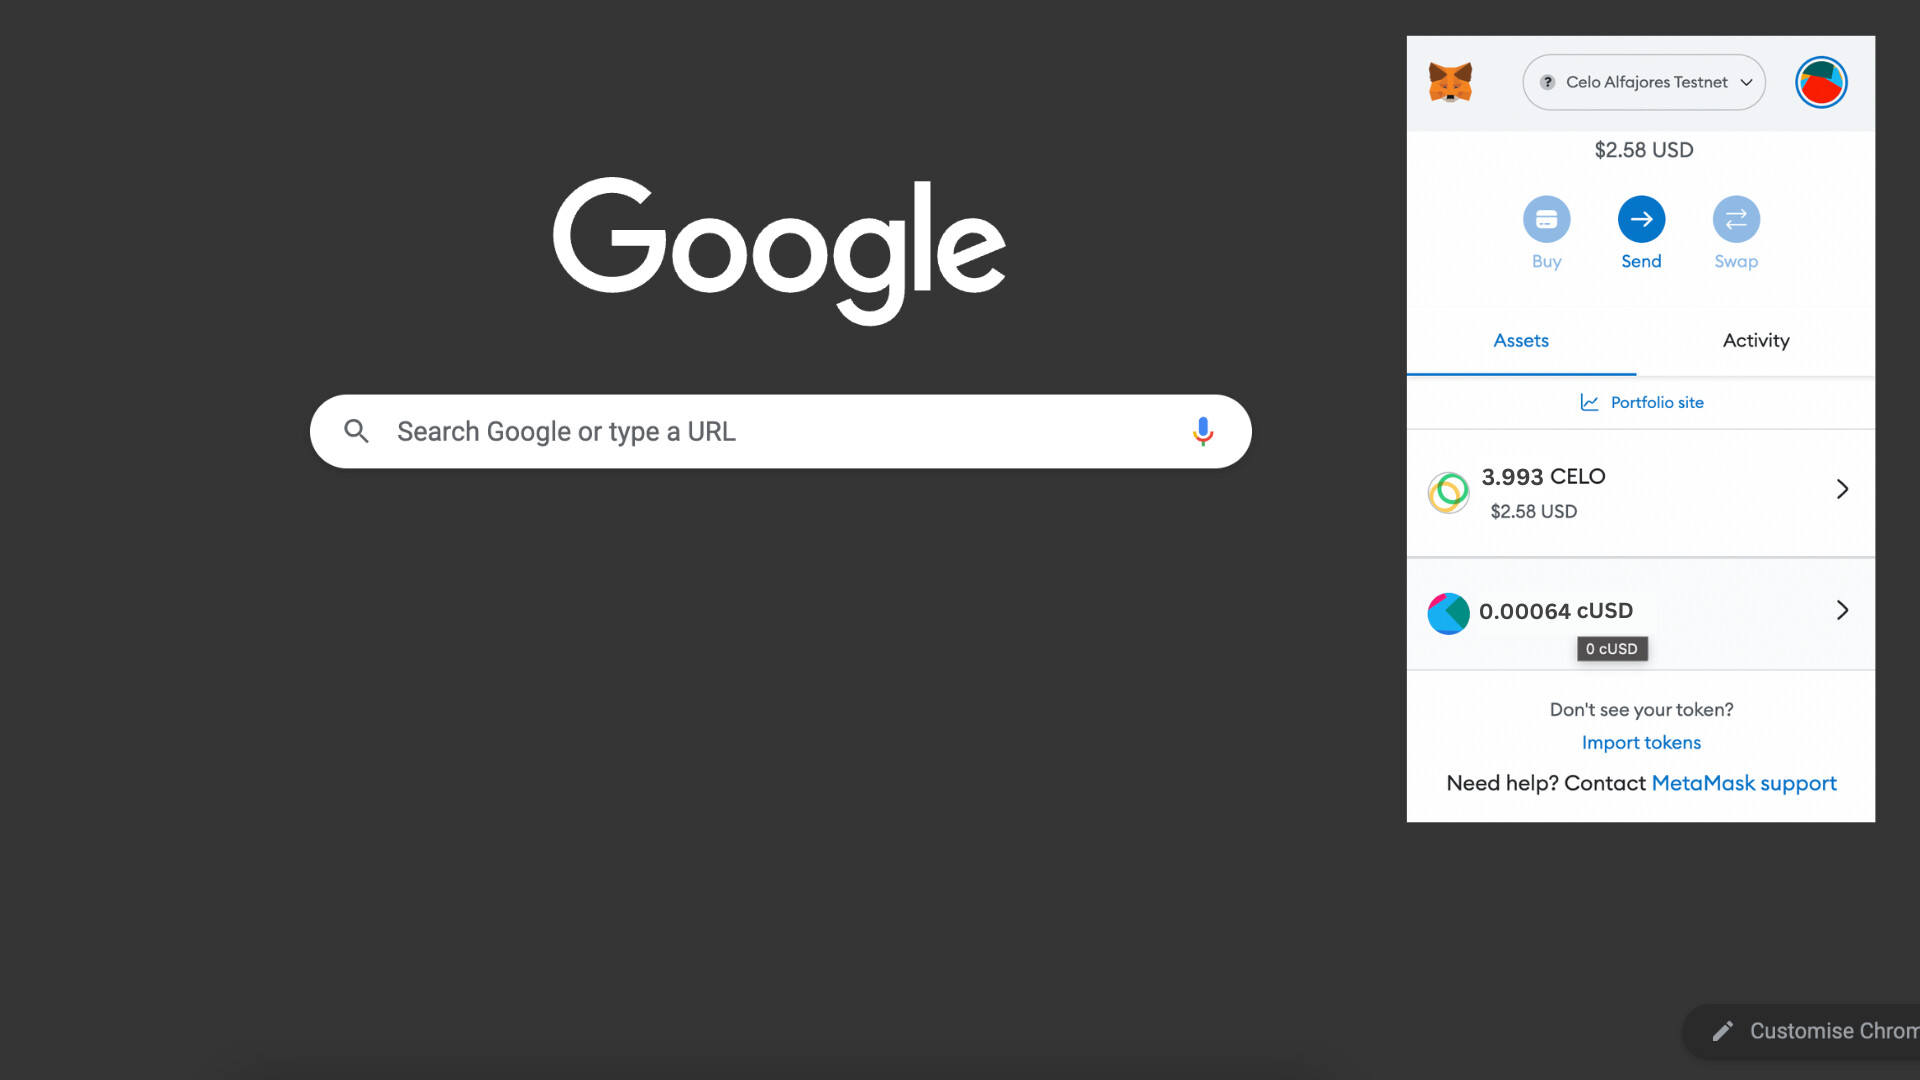Click the Portfolio site chart icon
The image size is (1920, 1080).
1589,402
